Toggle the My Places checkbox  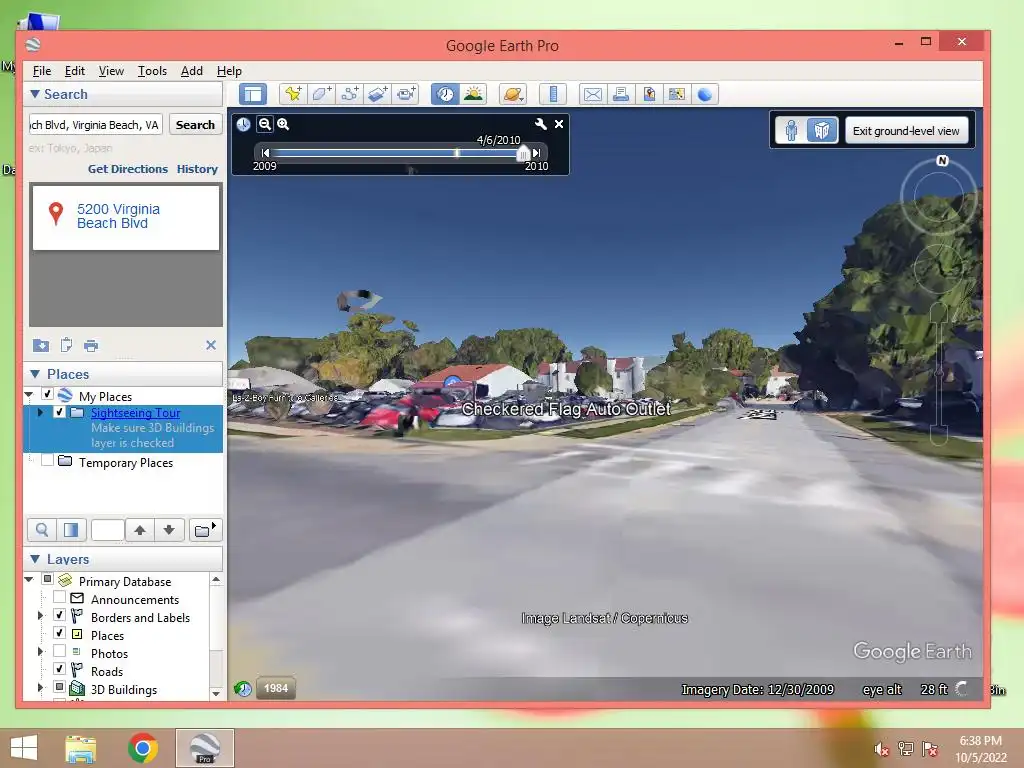point(47,394)
